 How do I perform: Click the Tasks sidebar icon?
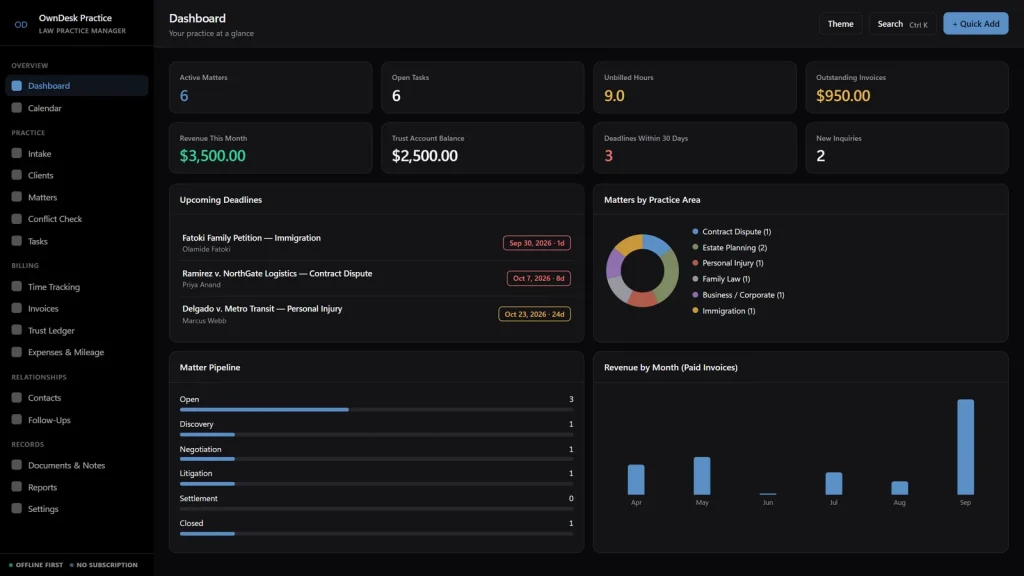pos(16,241)
